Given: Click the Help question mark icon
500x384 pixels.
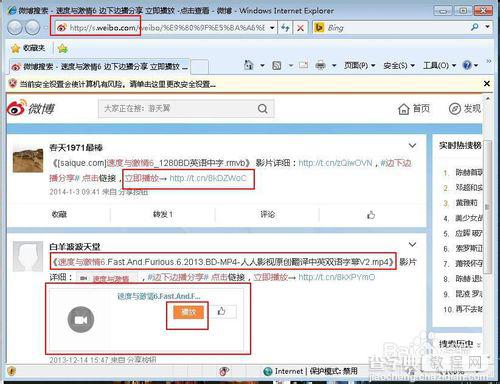Looking at the screenshot, I should tap(467, 65).
